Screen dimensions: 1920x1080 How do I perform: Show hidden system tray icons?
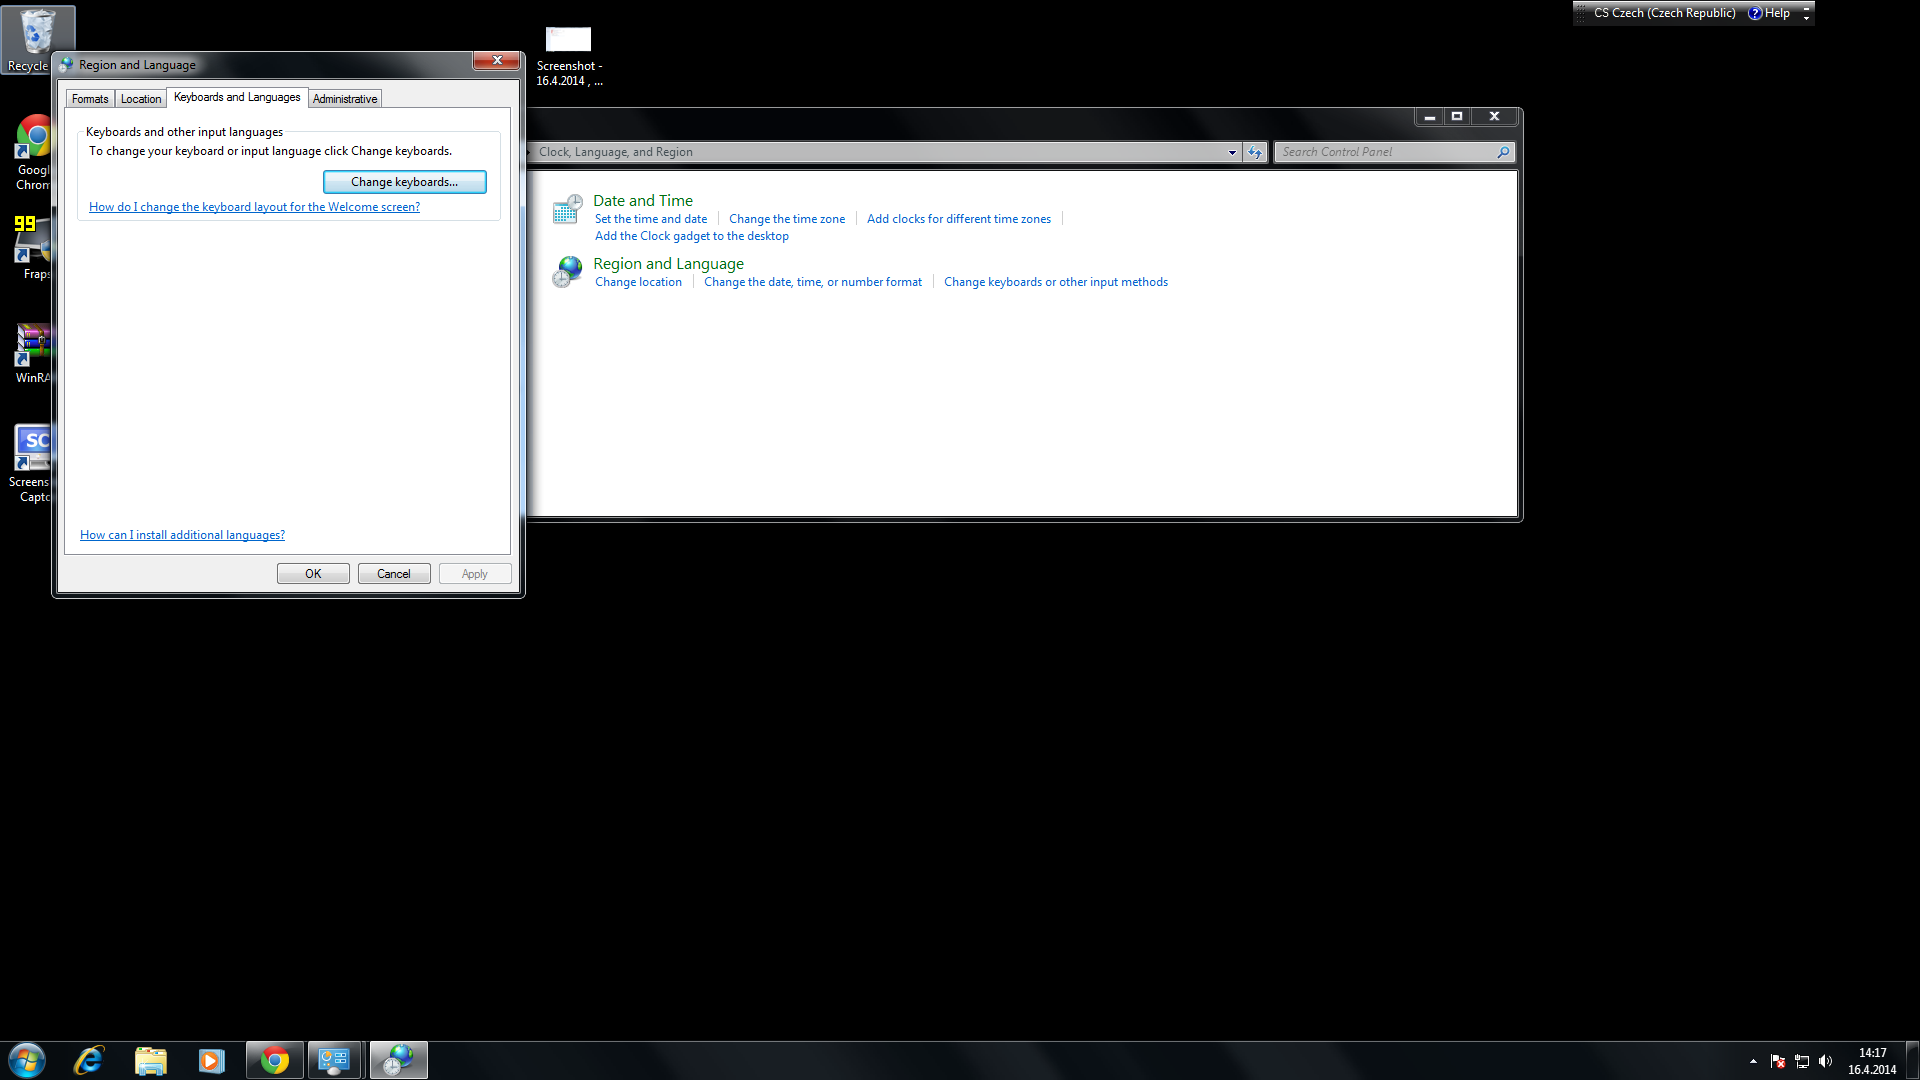(1753, 1061)
